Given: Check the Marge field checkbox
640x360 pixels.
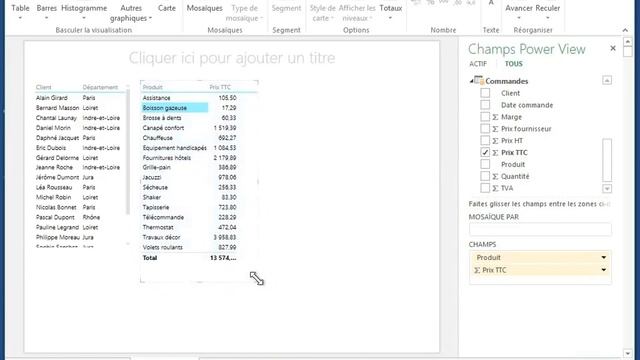Looking at the screenshot, I should click(485, 117).
